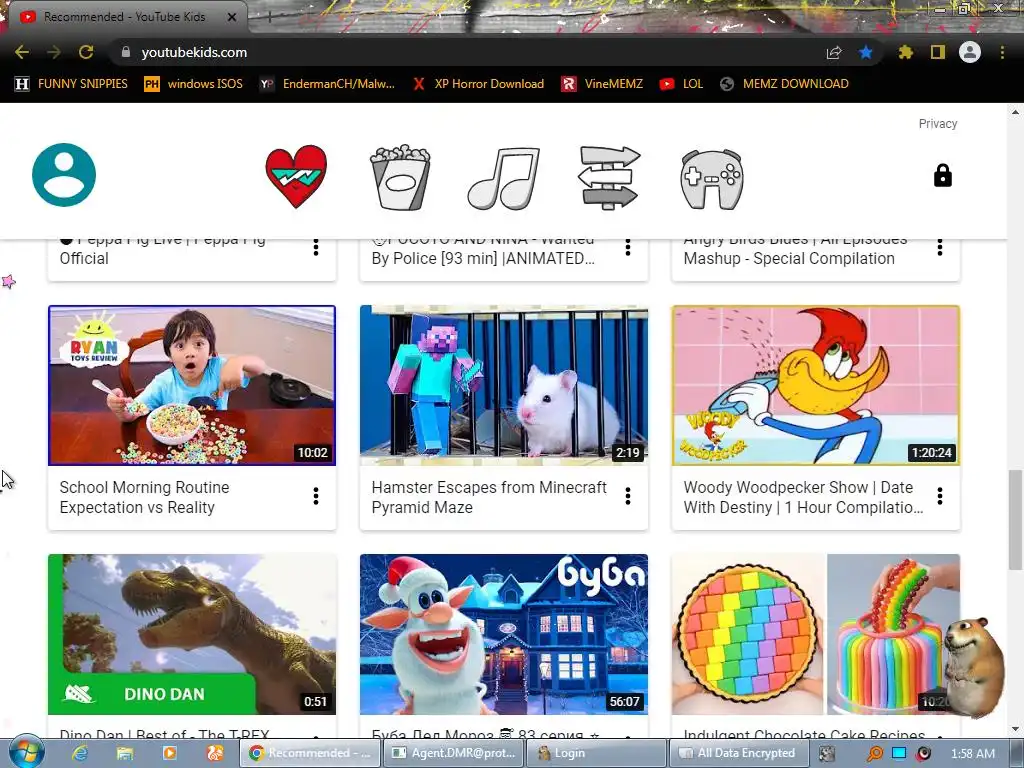Open options for Peppa Pig Live video

click(x=316, y=248)
